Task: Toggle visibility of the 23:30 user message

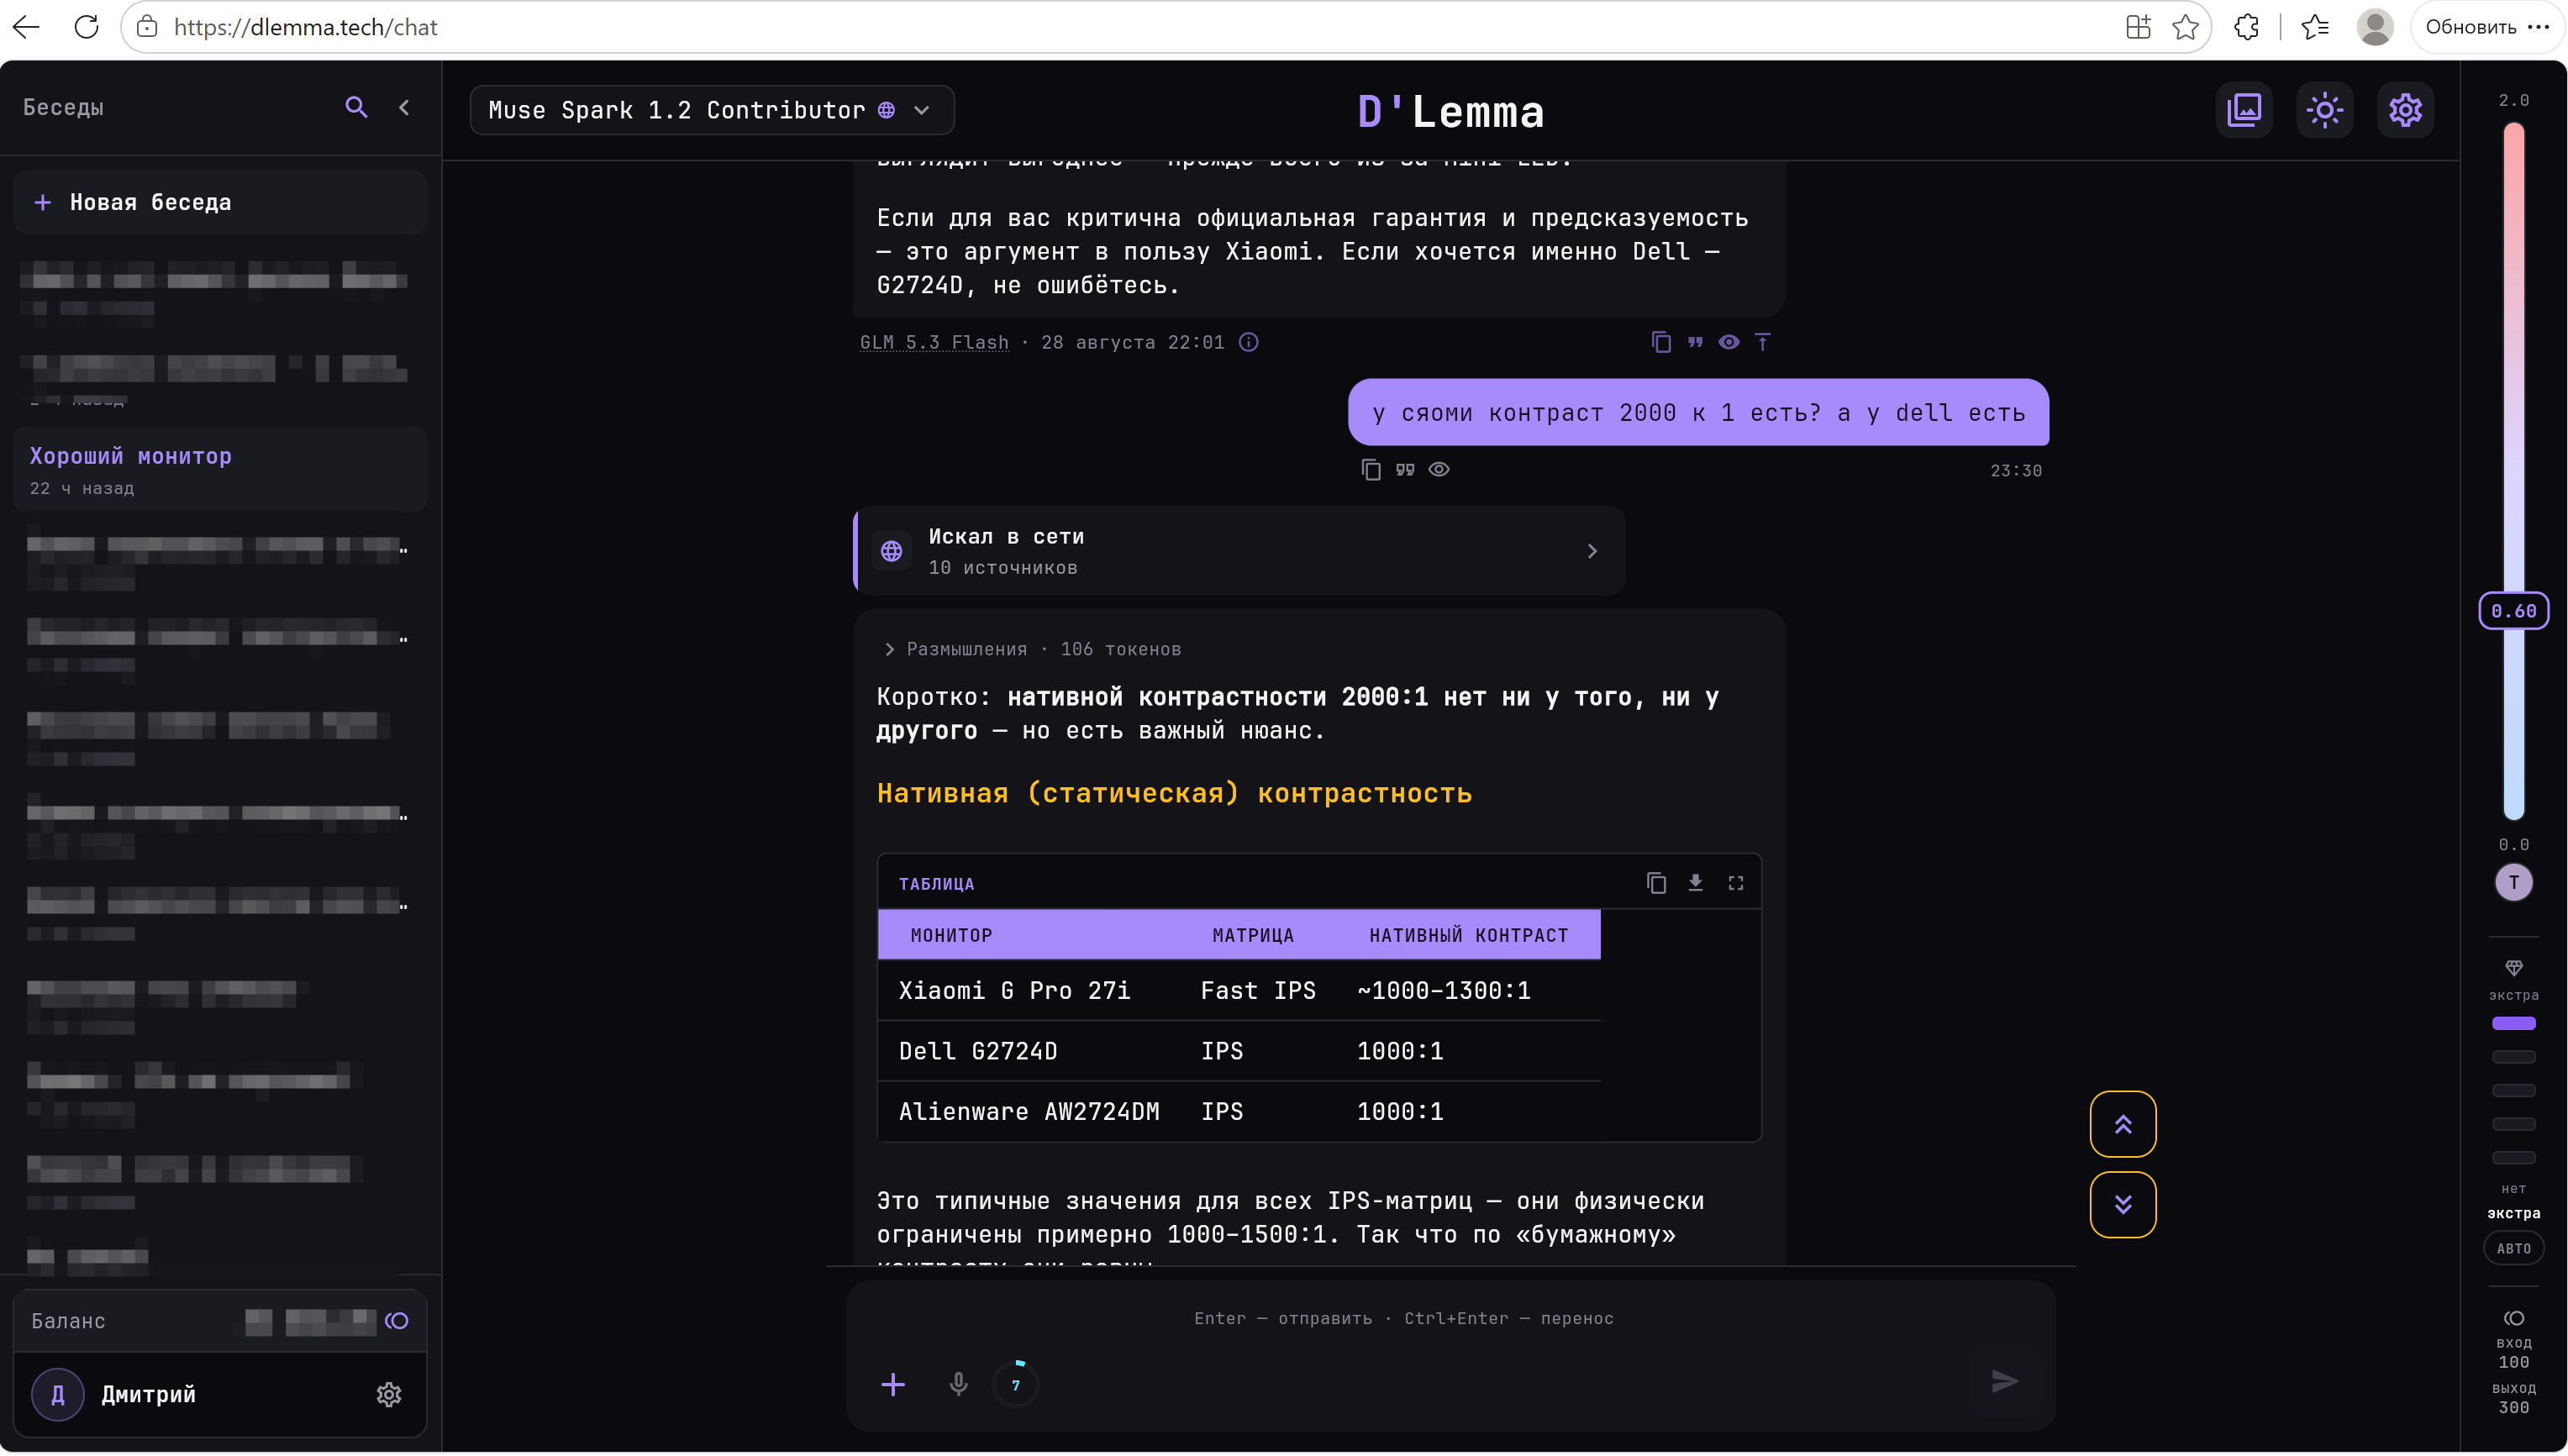Action: (x=1439, y=470)
